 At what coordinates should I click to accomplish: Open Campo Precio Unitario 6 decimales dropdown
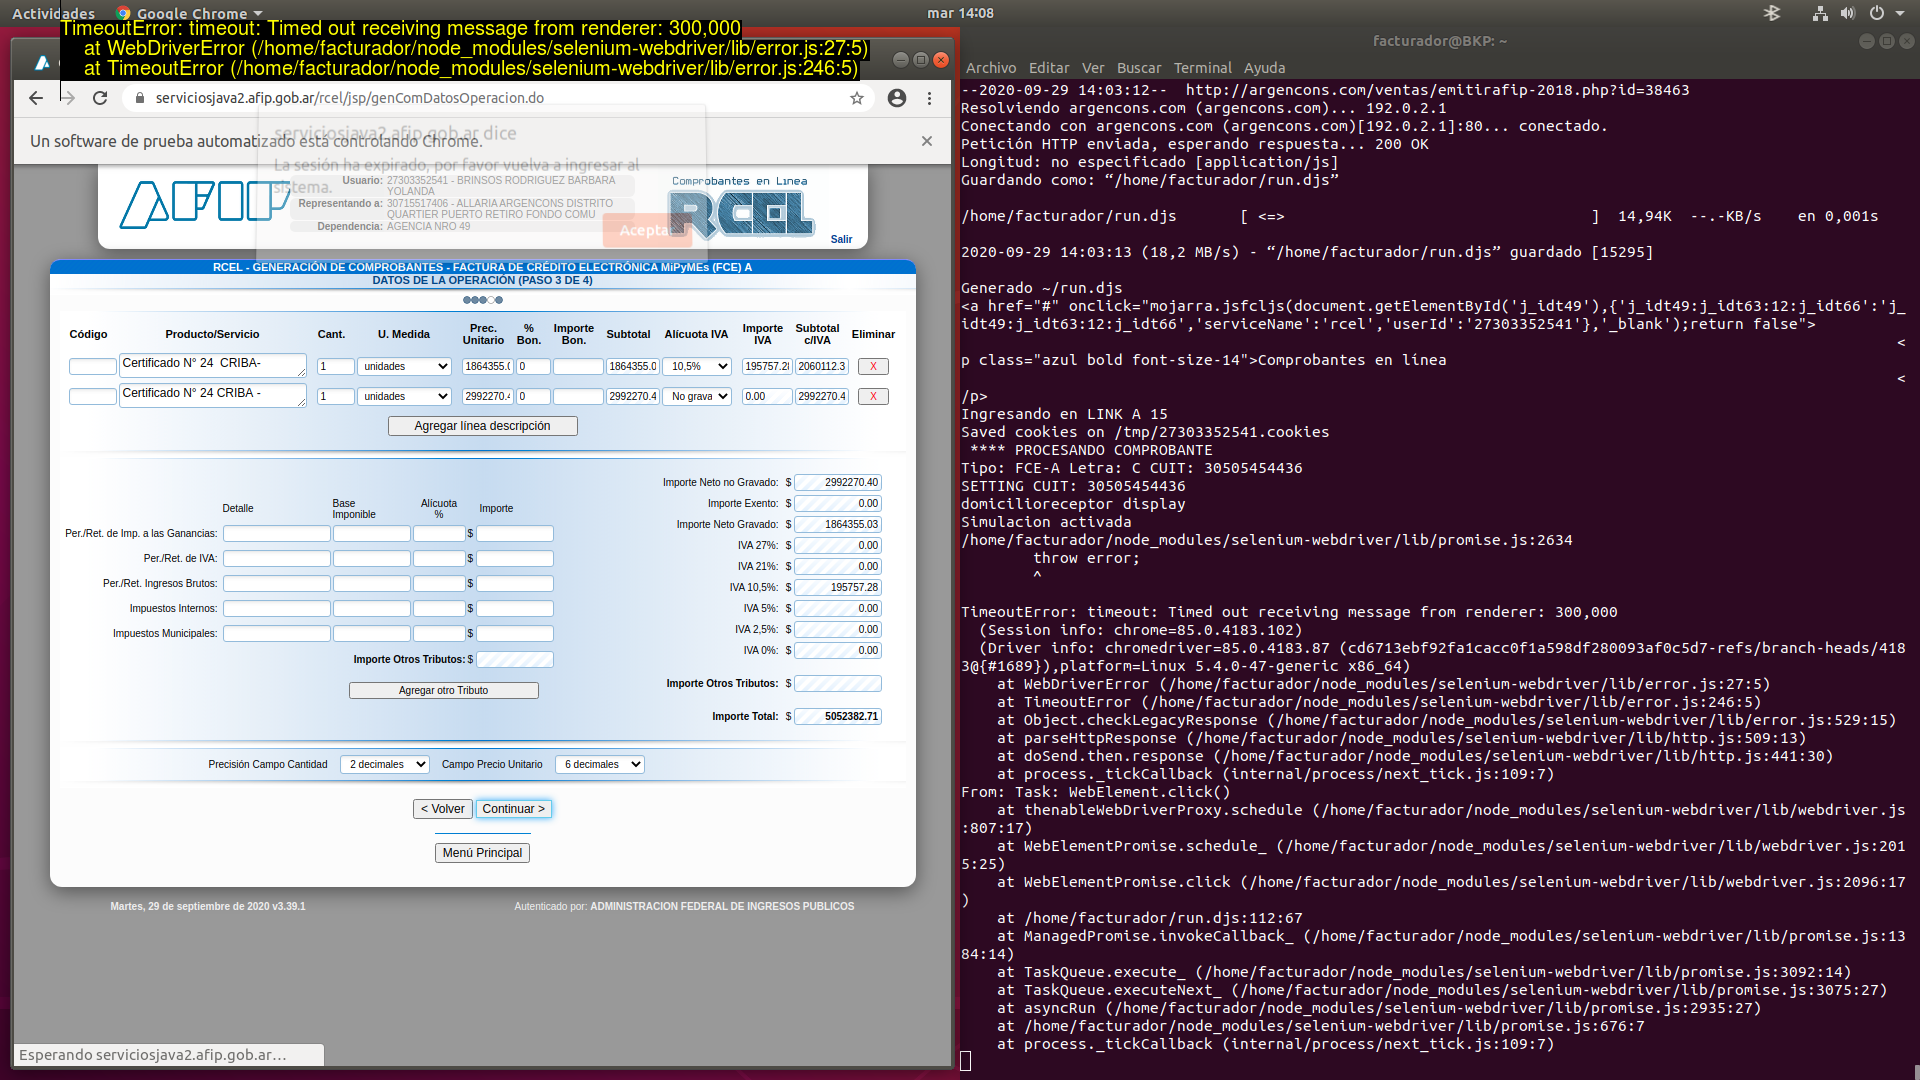coord(600,764)
